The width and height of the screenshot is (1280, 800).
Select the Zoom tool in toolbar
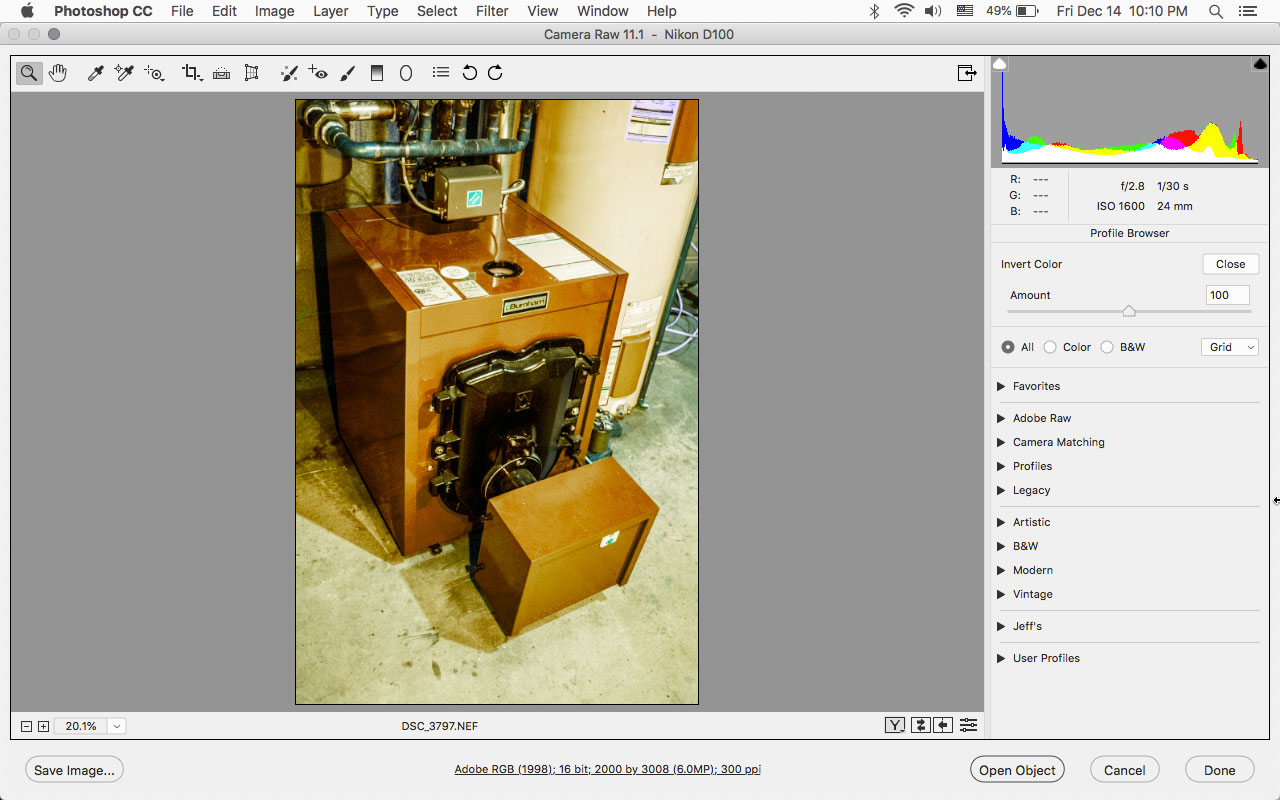(x=29, y=73)
